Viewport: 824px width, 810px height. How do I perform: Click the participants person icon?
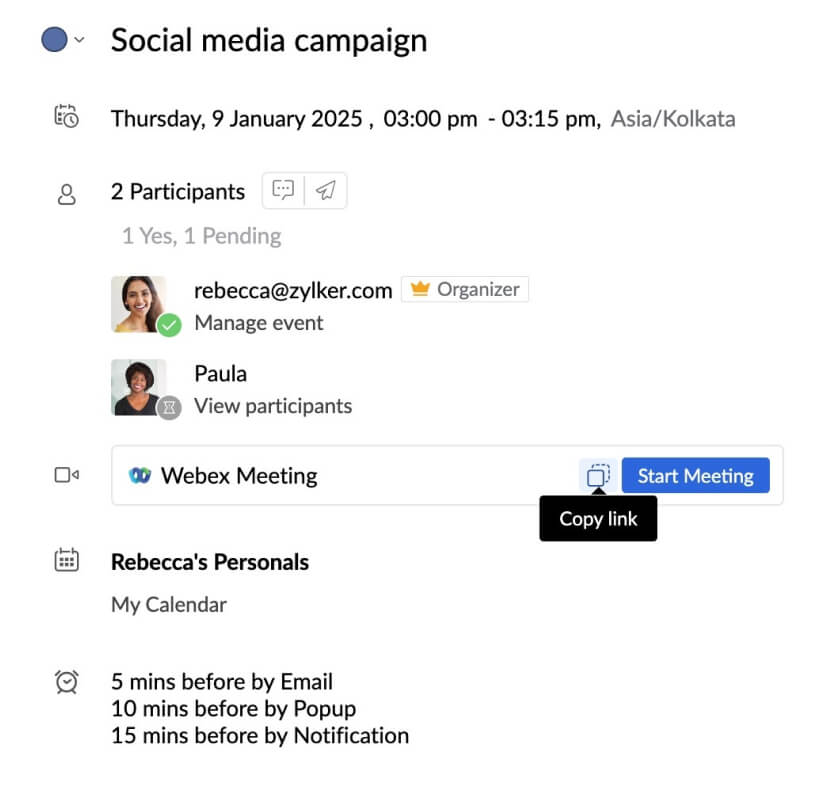[x=66, y=193]
